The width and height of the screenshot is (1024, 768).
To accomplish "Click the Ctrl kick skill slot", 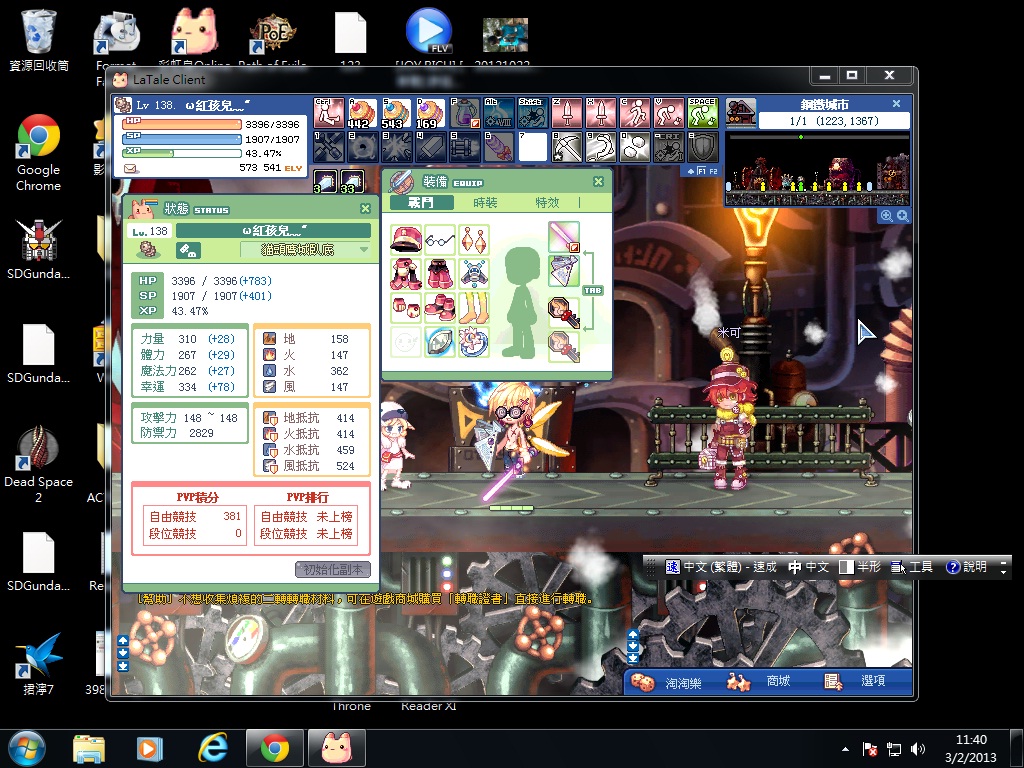I will click(329, 113).
